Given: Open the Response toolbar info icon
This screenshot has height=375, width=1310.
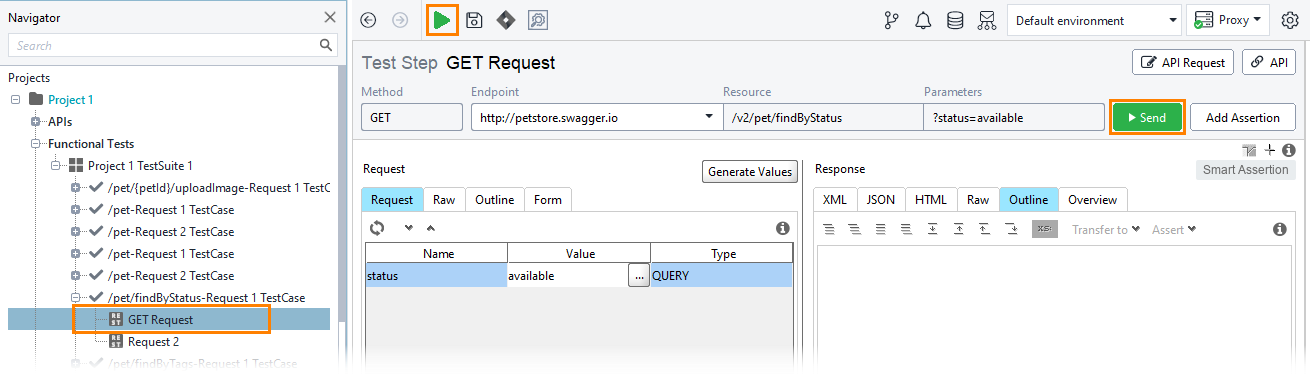Looking at the screenshot, I should coord(1279,229).
